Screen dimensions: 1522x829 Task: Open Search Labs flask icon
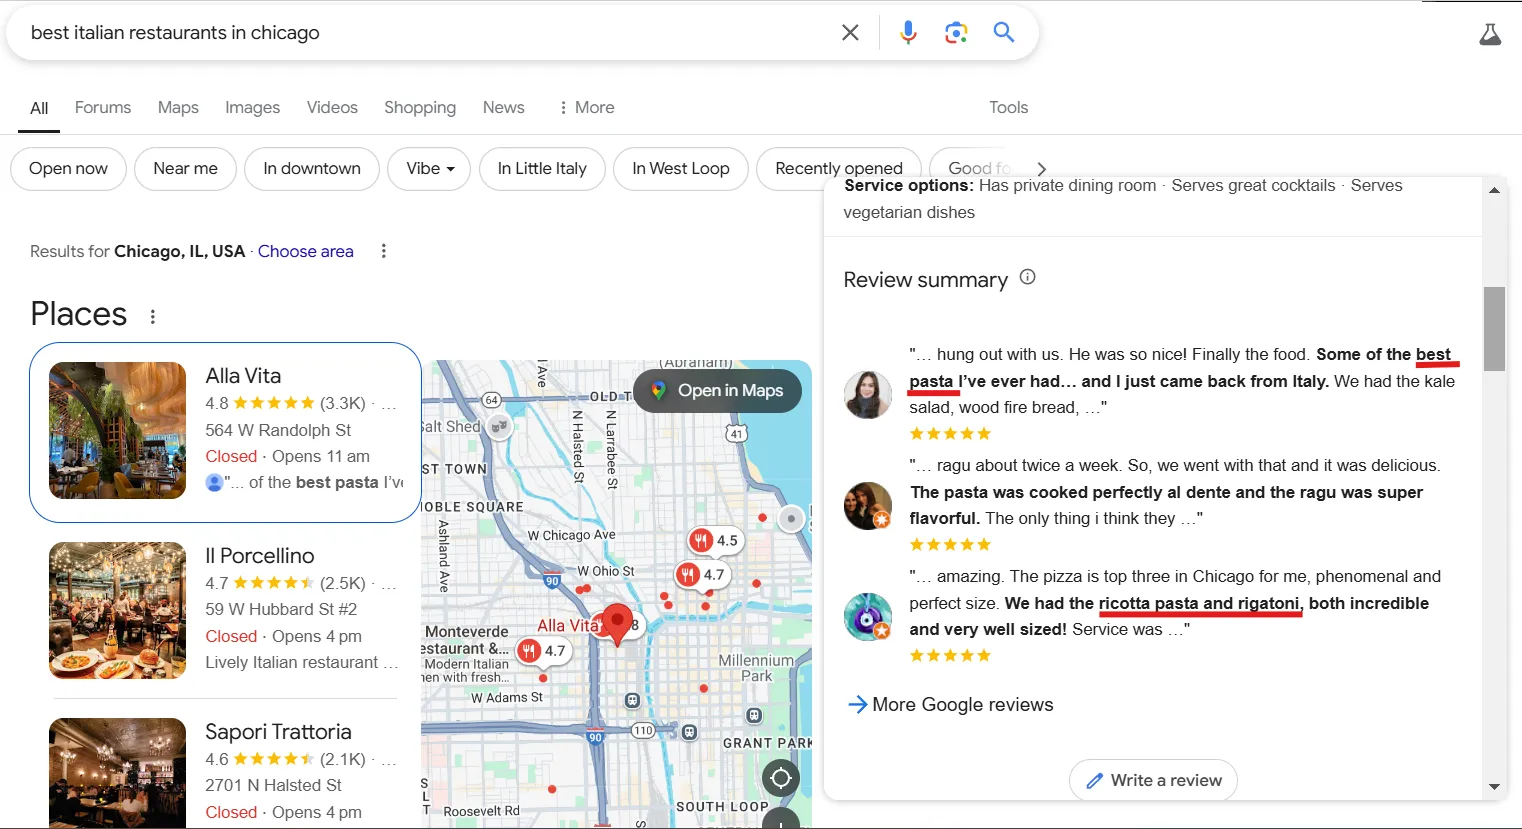(x=1490, y=33)
